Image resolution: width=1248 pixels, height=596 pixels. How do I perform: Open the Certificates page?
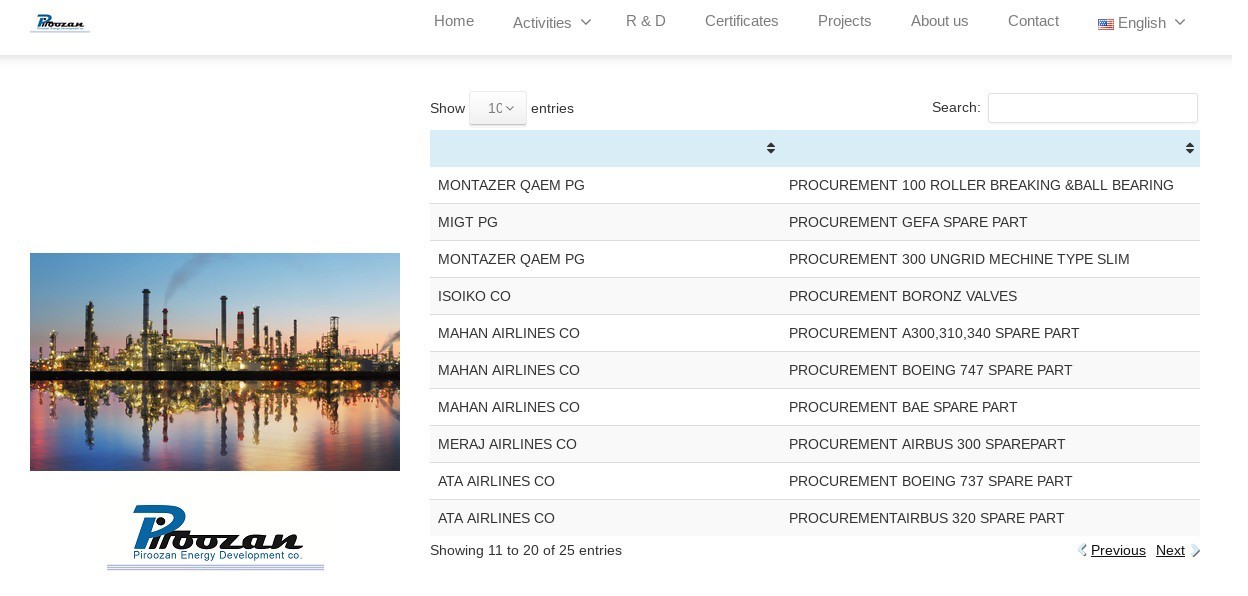(741, 21)
